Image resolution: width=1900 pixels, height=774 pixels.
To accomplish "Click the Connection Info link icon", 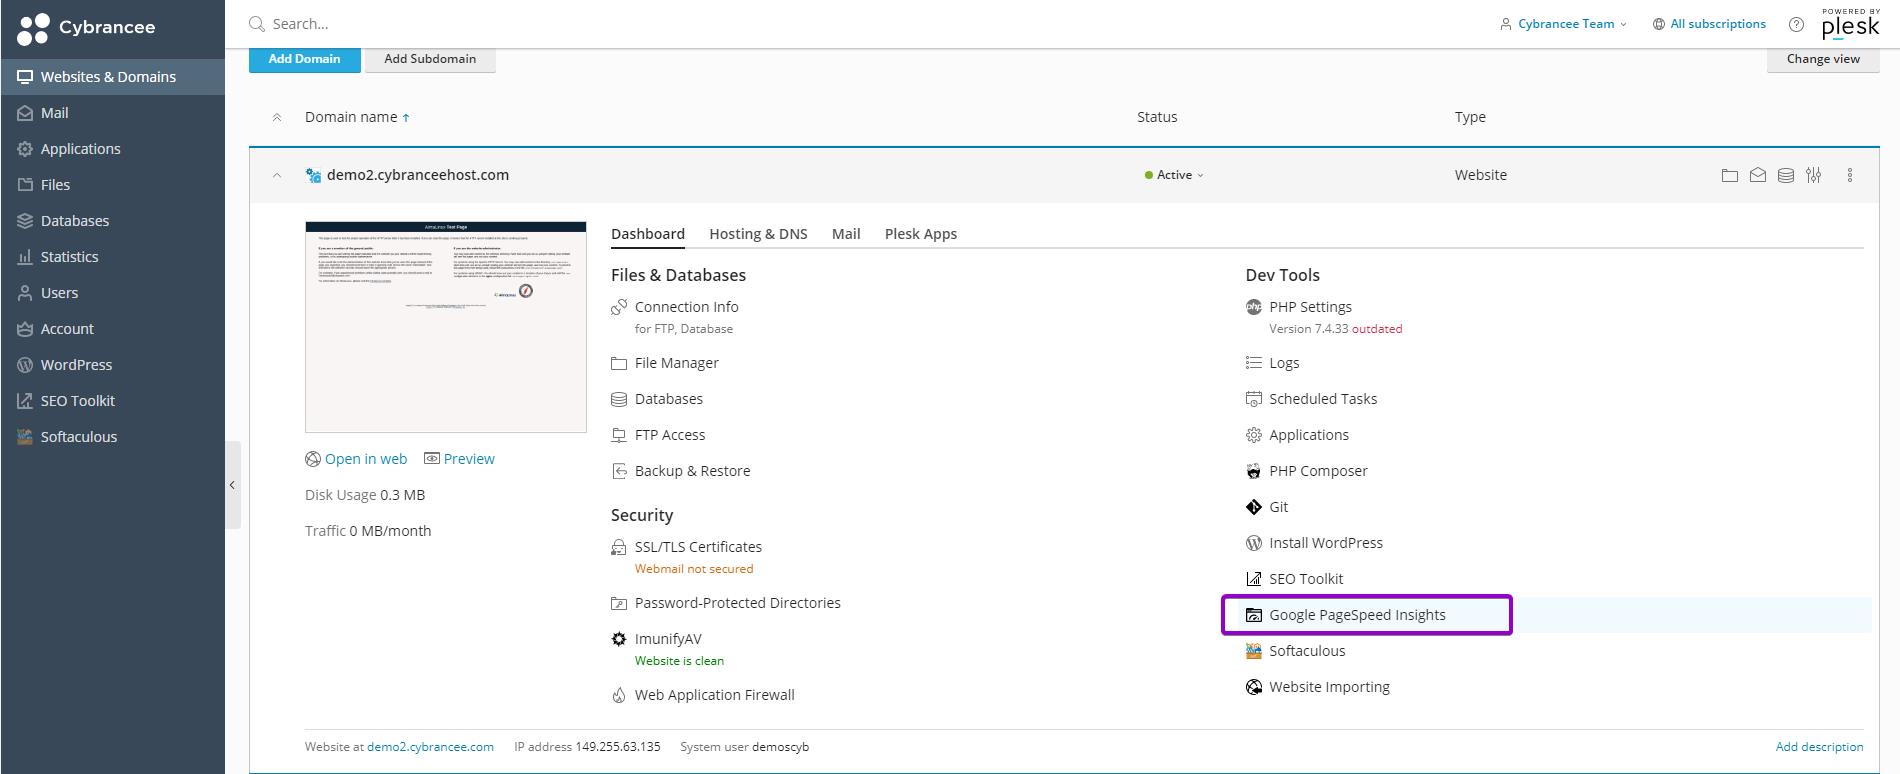I will pyautogui.click(x=619, y=307).
